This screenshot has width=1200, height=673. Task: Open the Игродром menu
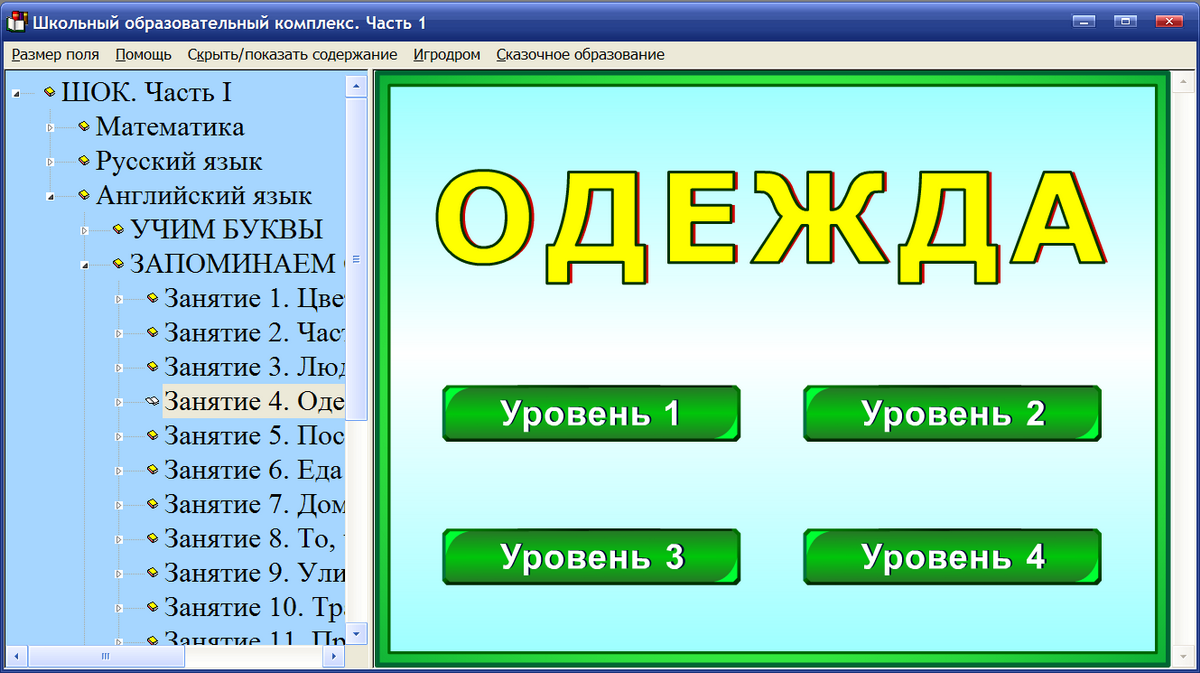point(446,55)
